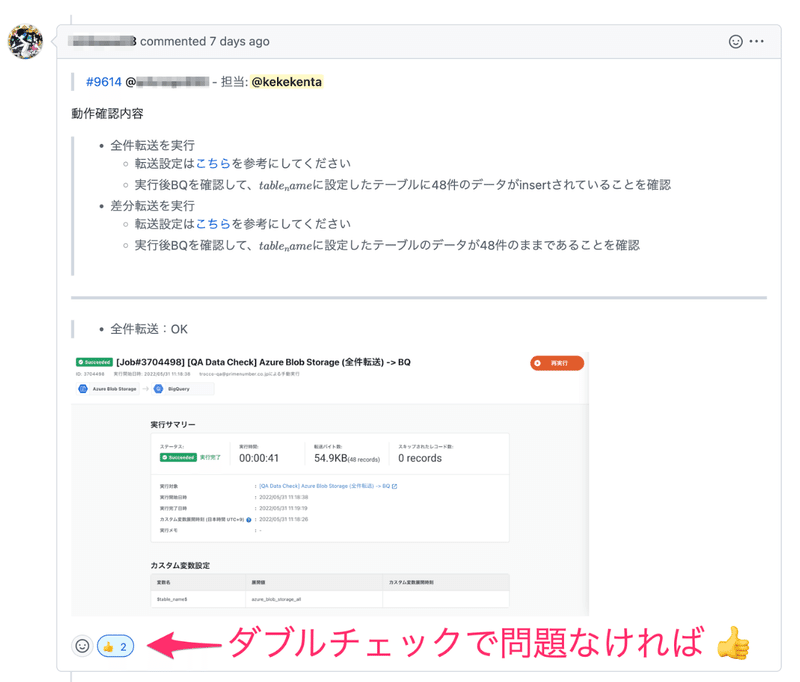Click the 実行サマリー heading
Image resolution: width=800 pixels, height=682 pixels.
coord(173,424)
